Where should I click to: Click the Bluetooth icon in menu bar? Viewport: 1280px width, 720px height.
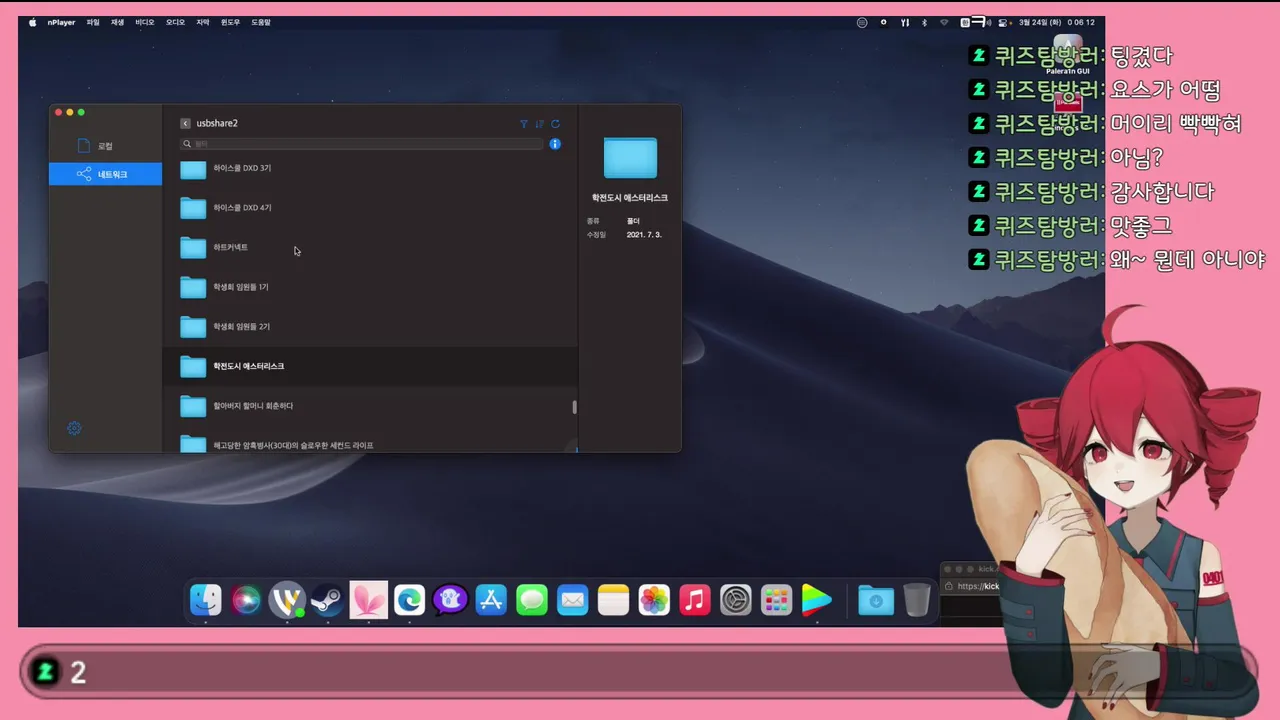coord(924,22)
